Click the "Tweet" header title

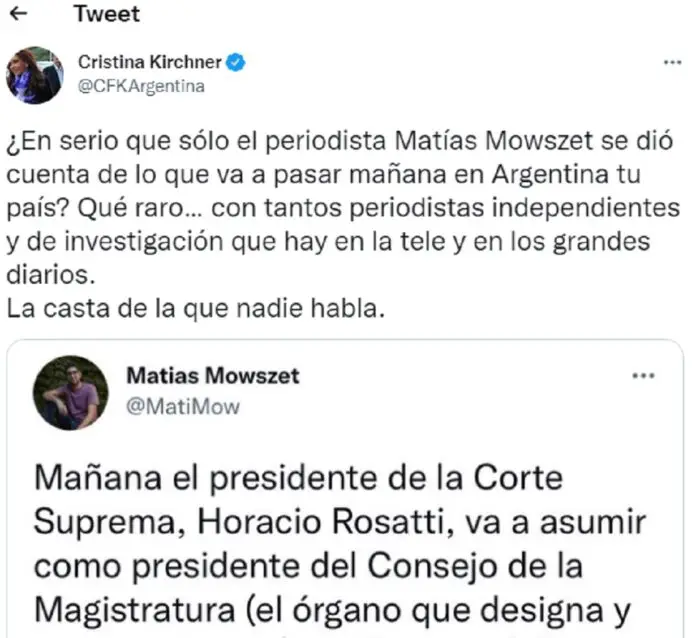(x=107, y=15)
